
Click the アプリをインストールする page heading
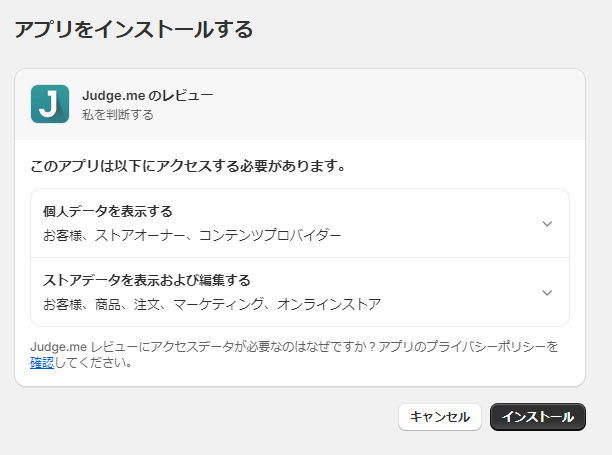133,29
